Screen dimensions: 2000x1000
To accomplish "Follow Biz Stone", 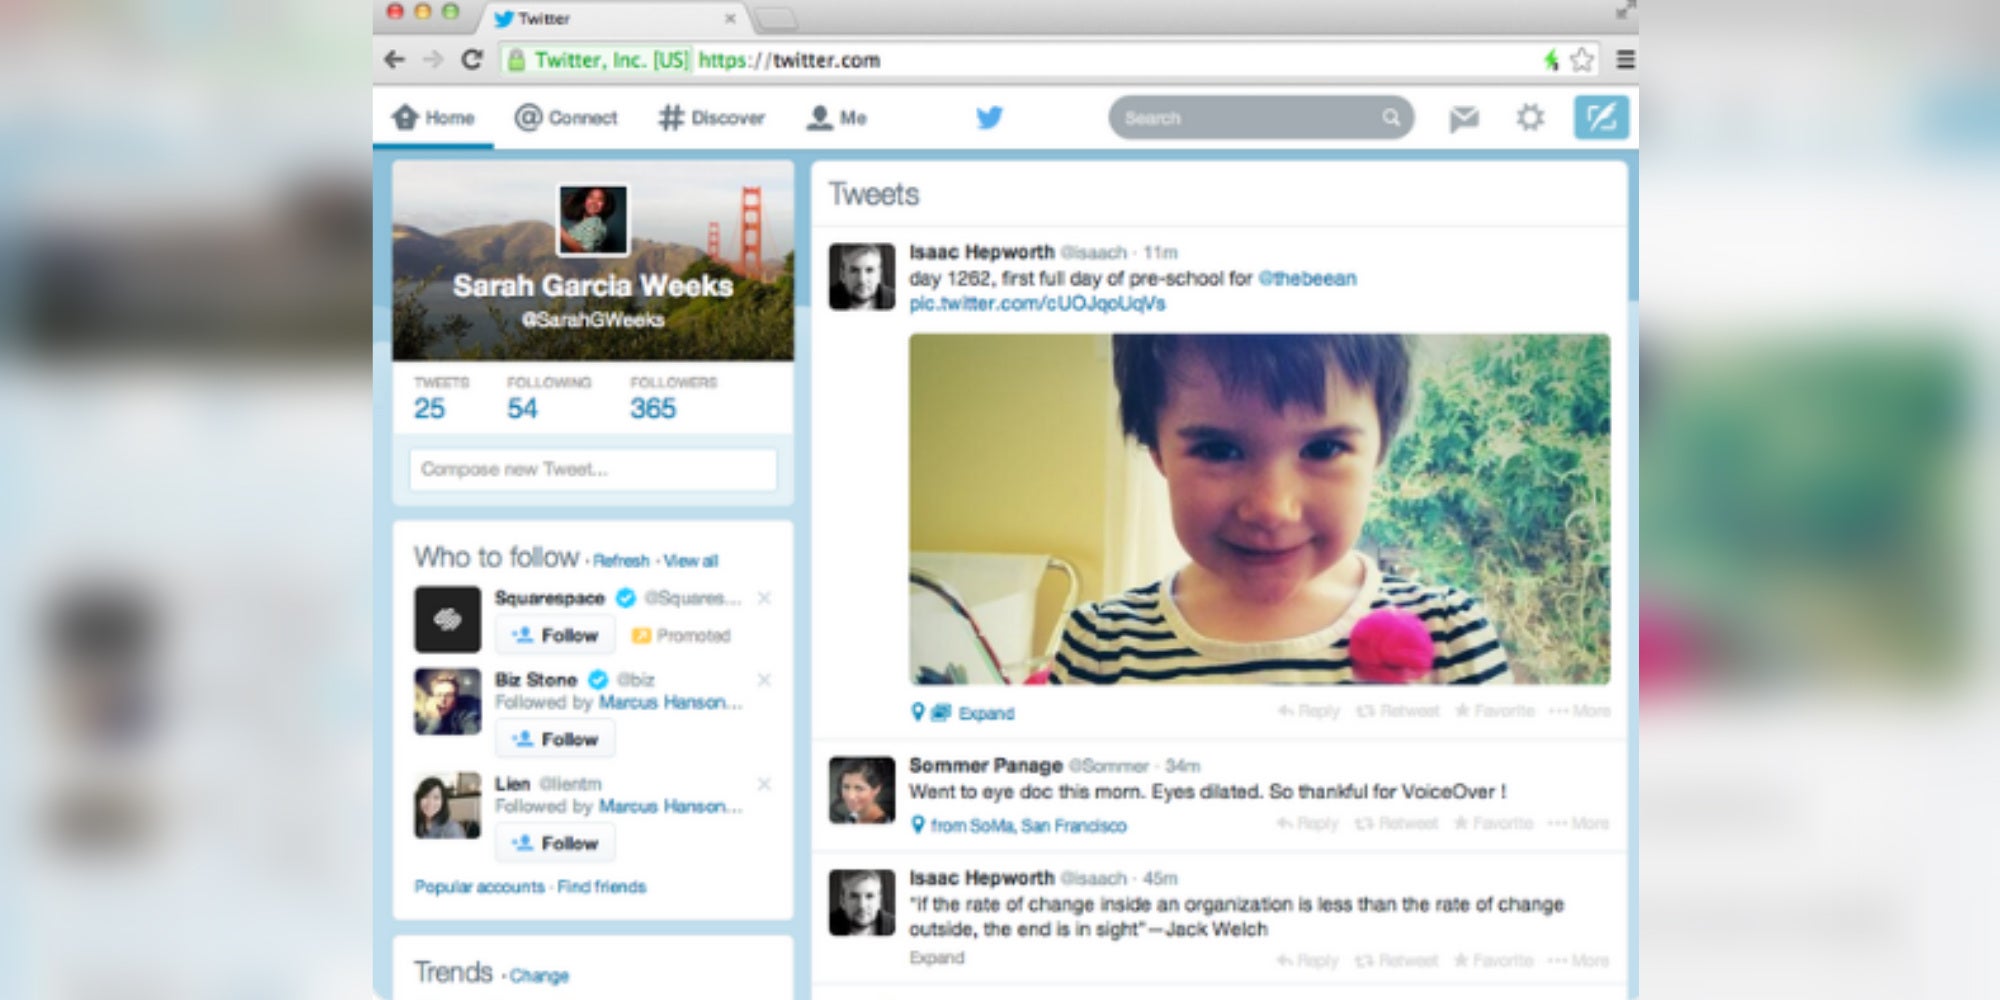I will click(x=555, y=738).
